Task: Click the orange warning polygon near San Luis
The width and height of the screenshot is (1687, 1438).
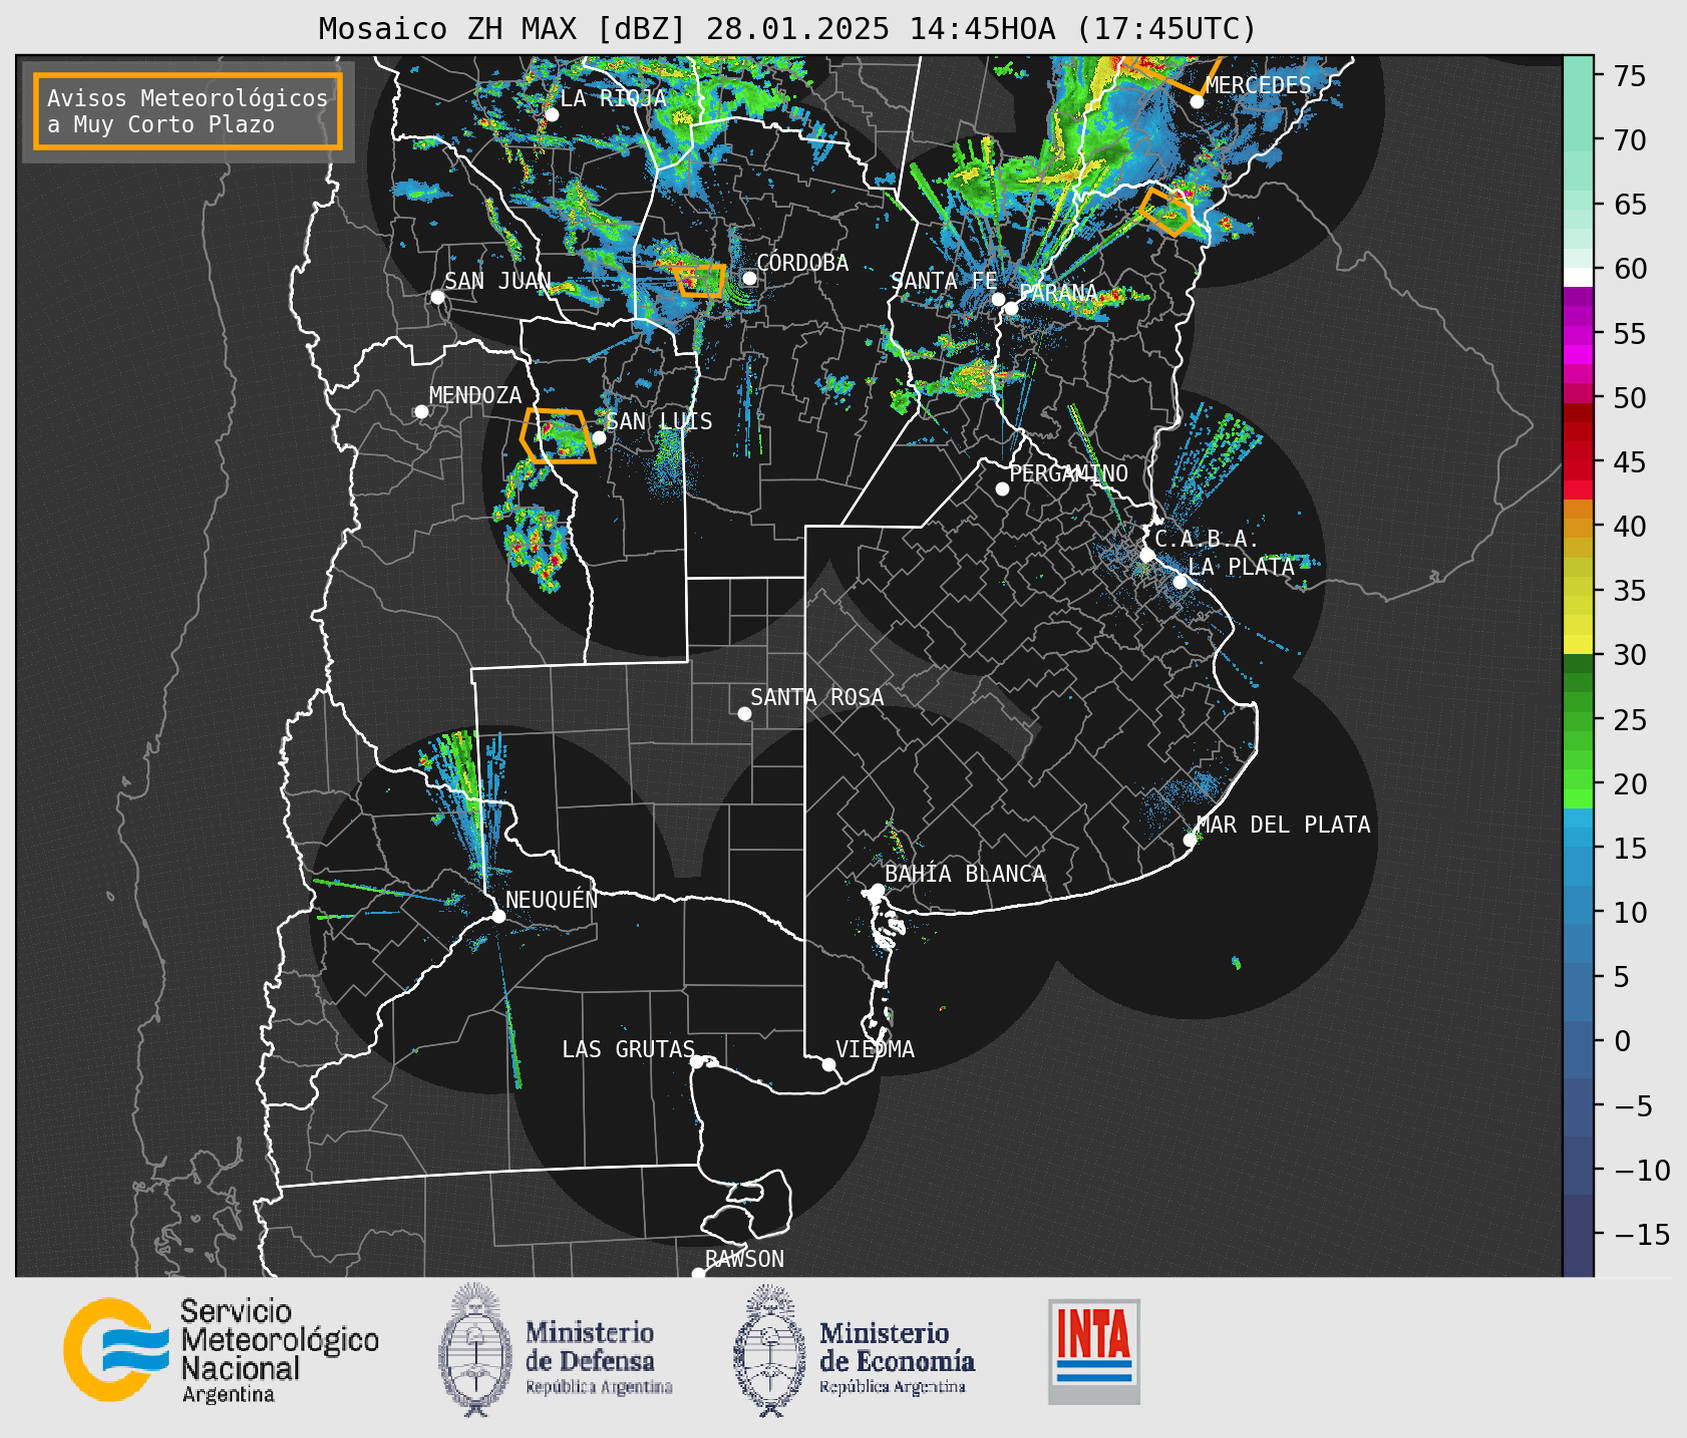Action: coord(558,436)
